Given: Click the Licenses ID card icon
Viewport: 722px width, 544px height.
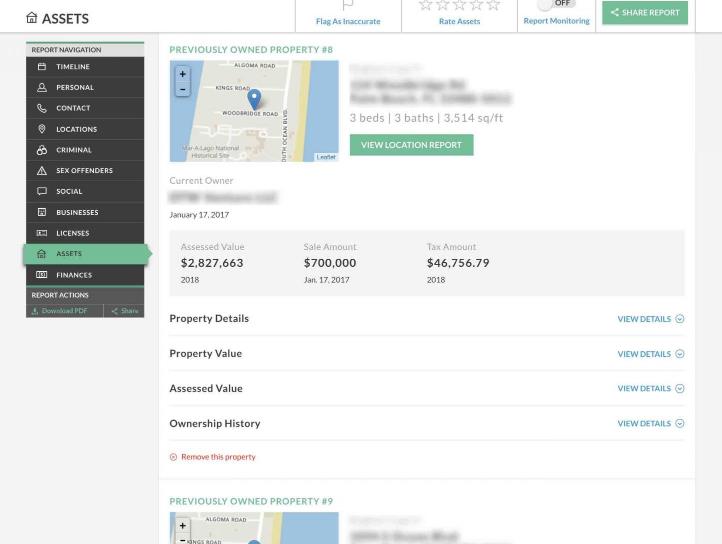Looking at the screenshot, I should tap(42, 233).
